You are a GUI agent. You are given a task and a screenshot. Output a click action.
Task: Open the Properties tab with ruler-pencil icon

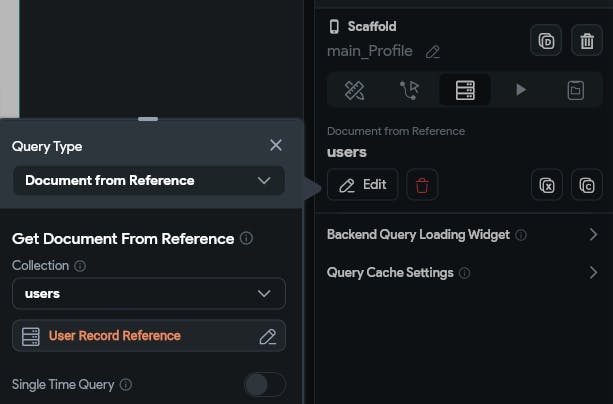click(355, 90)
